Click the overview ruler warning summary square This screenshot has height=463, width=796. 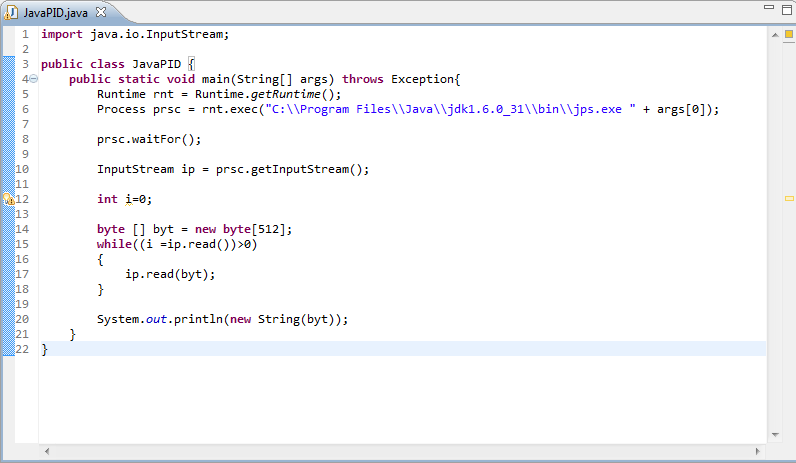coord(789,35)
